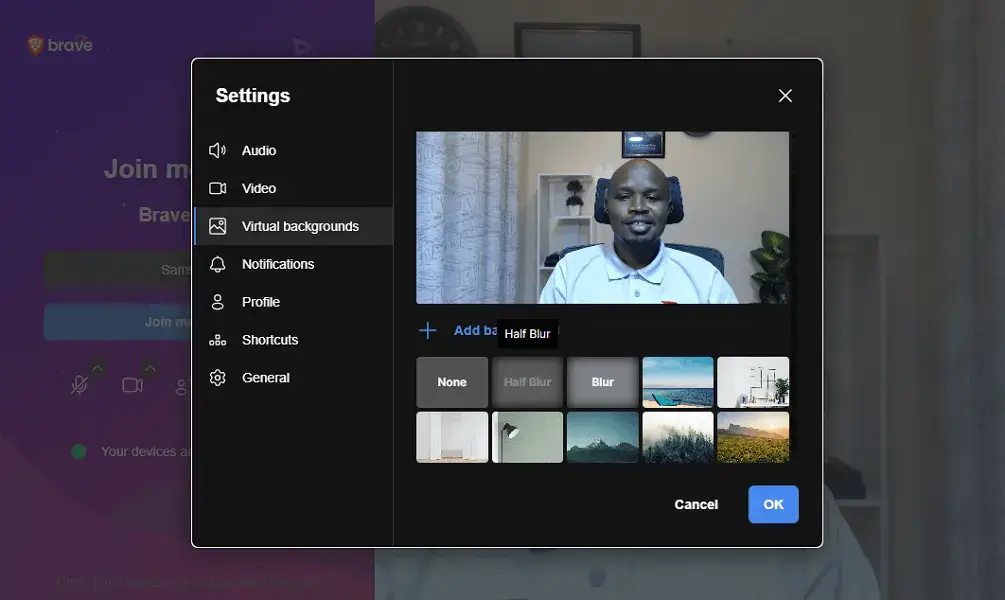The width and height of the screenshot is (1005, 600).
Task: Enable the full Blur background
Action: [603, 382]
